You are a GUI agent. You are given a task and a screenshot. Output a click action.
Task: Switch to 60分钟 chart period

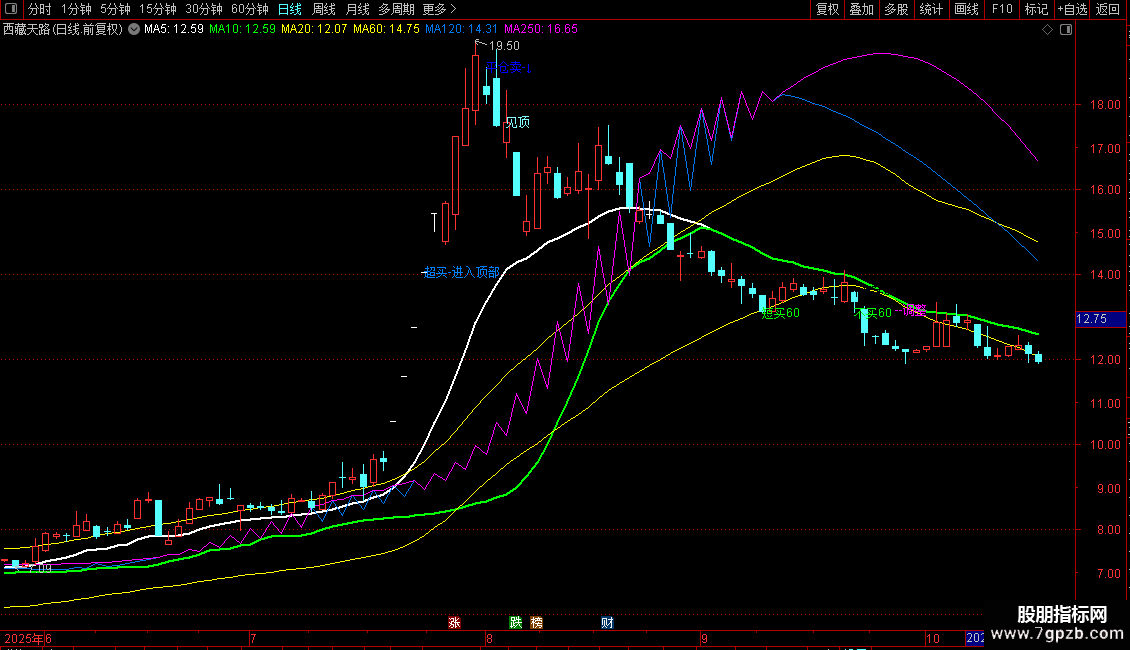pyautogui.click(x=250, y=9)
